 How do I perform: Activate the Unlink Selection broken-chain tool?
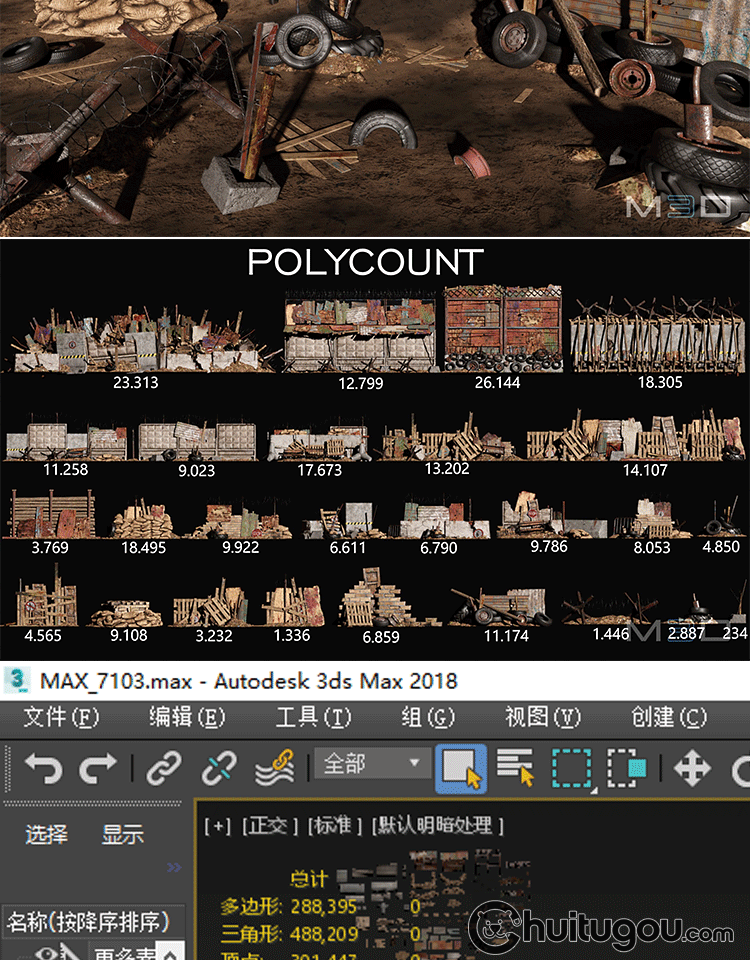tap(219, 768)
